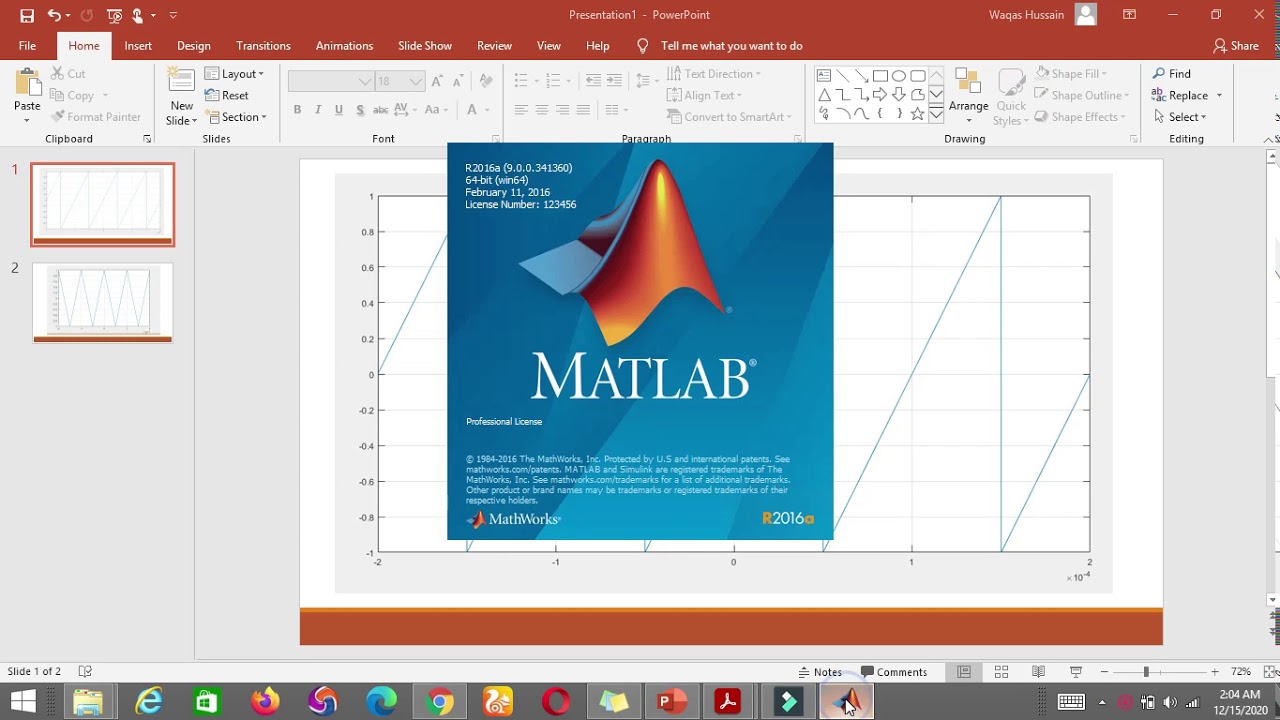Select slide 2 thumbnail
This screenshot has height=720, width=1280.
102,303
